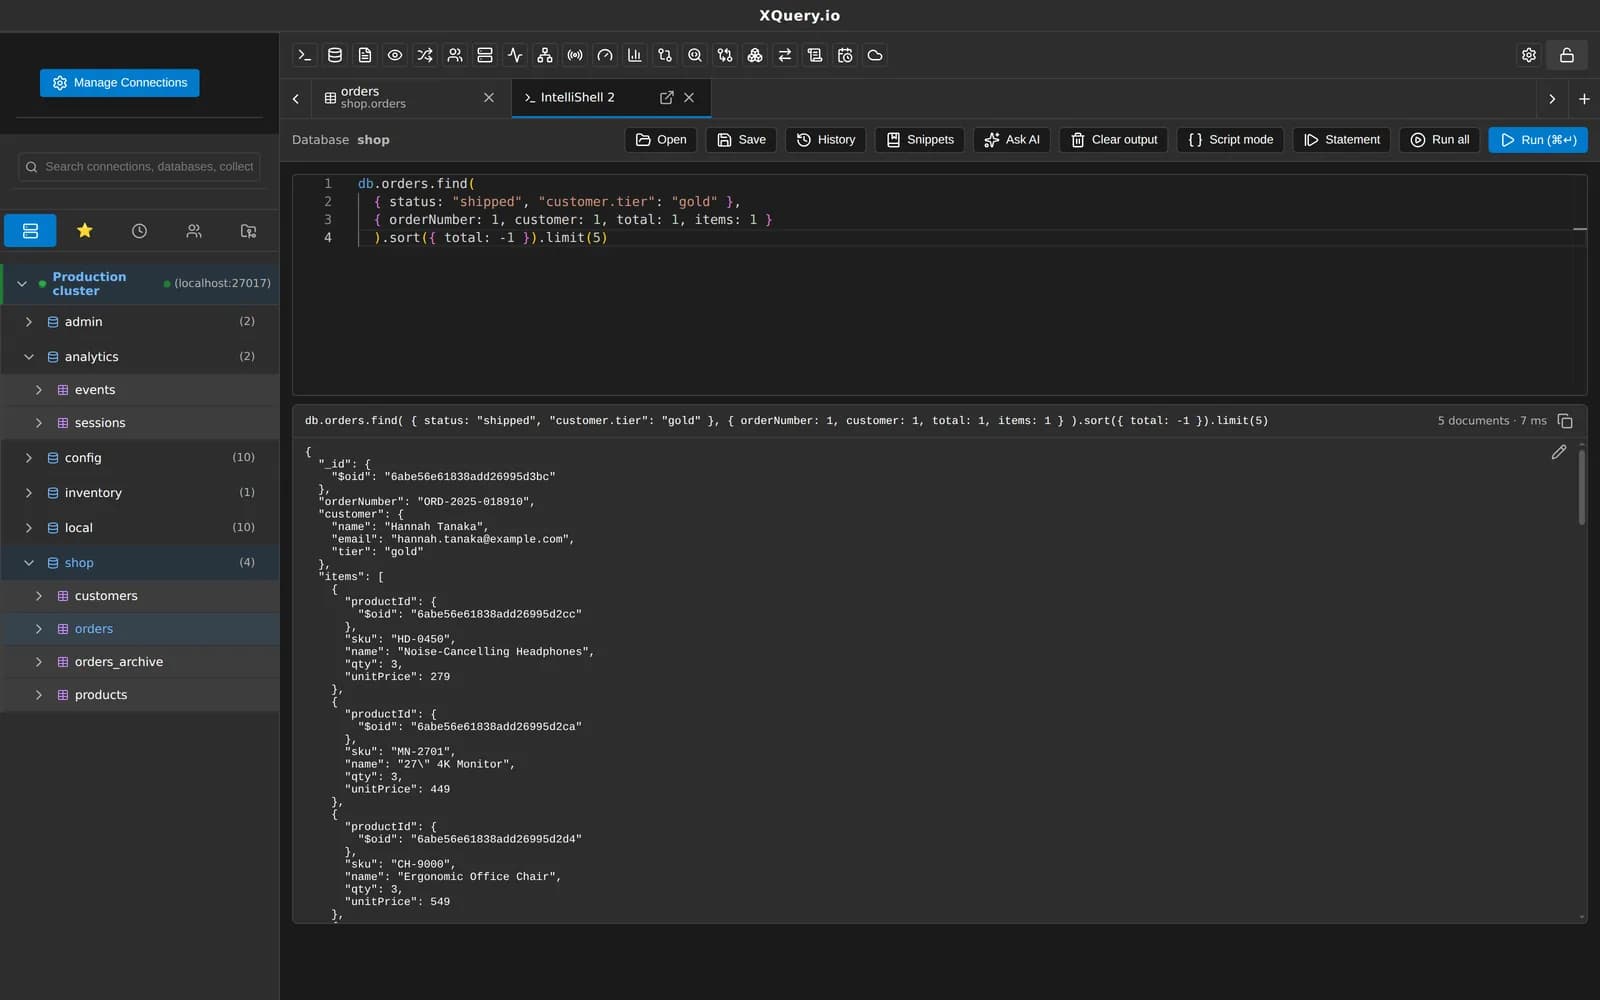Collapse the analytics database
This screenshot has width=1600, height=1000.
29,357
